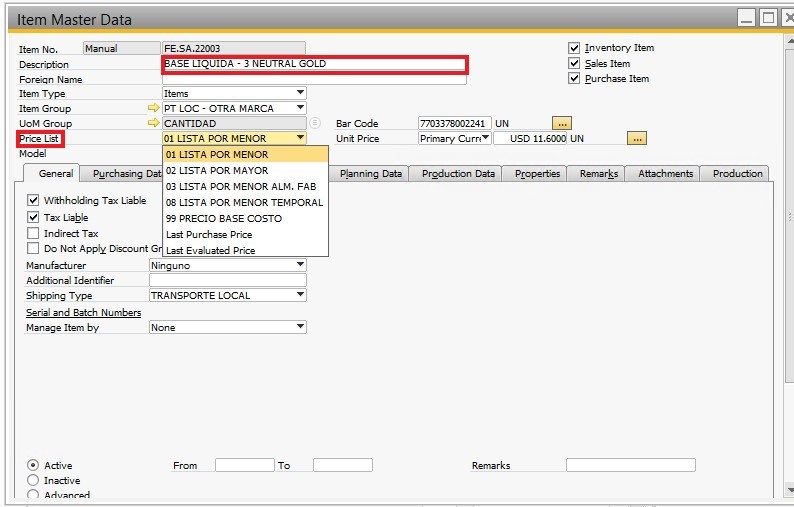Open the Bar Code ellipsis button

point(561,123)
